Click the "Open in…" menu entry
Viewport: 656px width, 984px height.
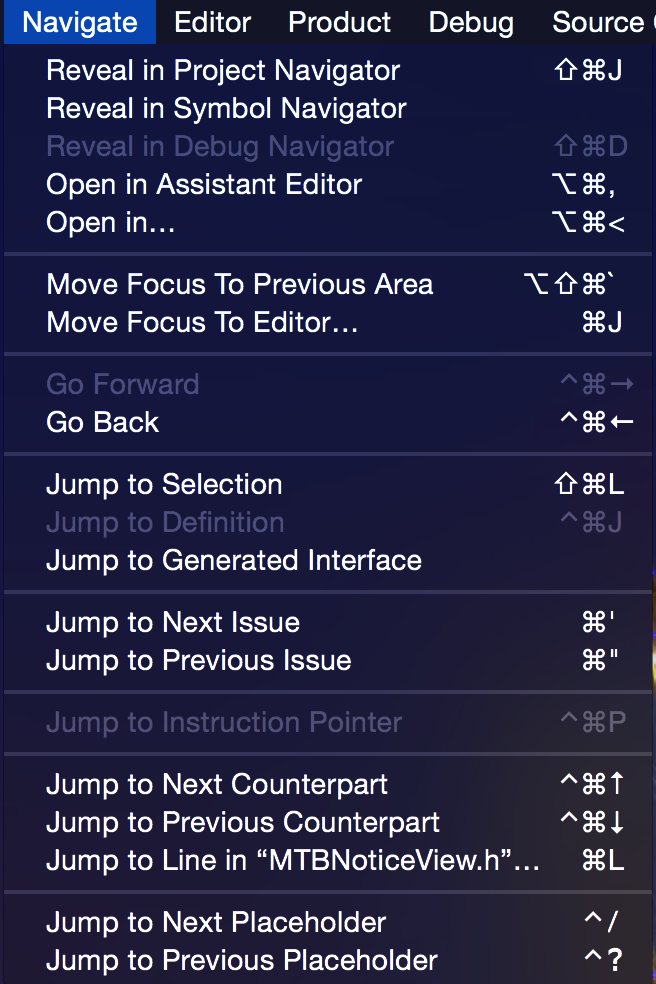[x=111, y=223]
